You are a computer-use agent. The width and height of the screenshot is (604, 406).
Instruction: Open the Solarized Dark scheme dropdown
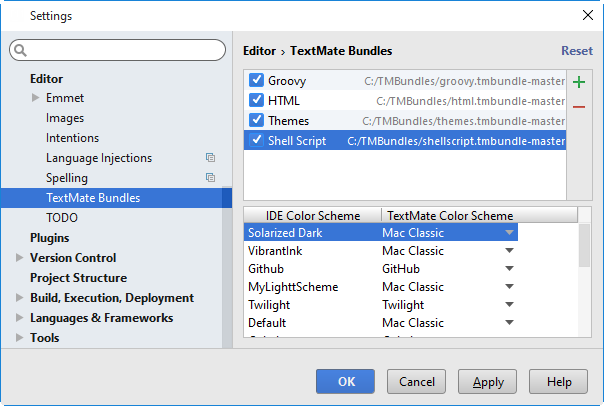pos(510,233)
